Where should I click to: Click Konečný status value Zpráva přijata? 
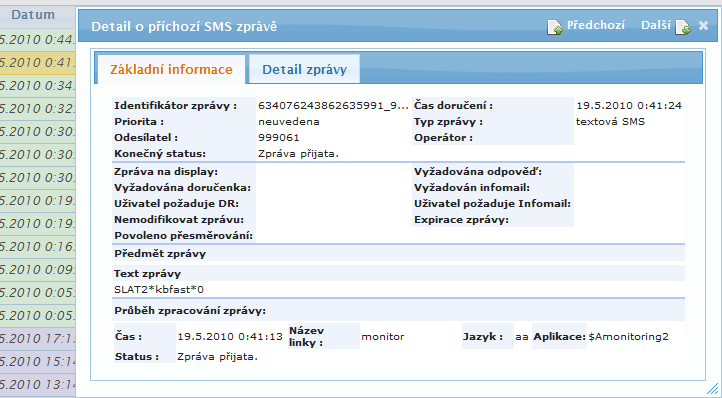tap(298, 153)
